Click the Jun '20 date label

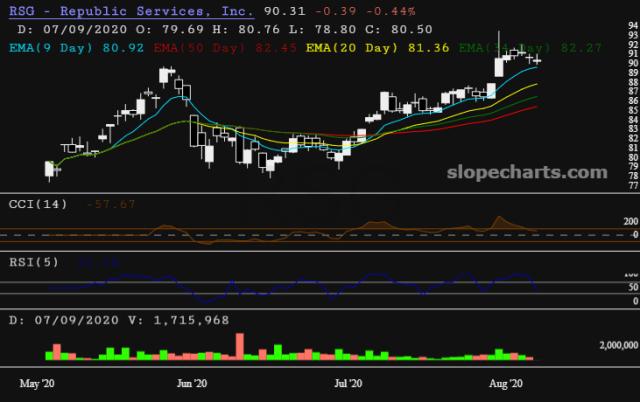[x=191, y=382]
